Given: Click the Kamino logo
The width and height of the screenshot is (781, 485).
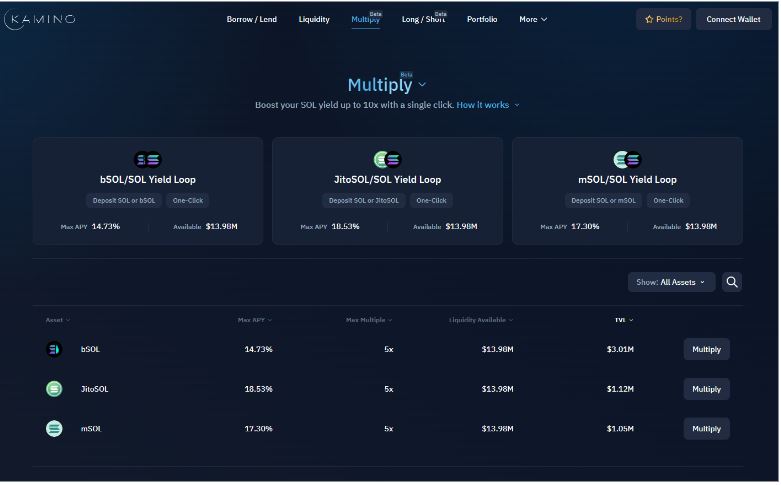Looking at the screenshot, I should (40, 19).
